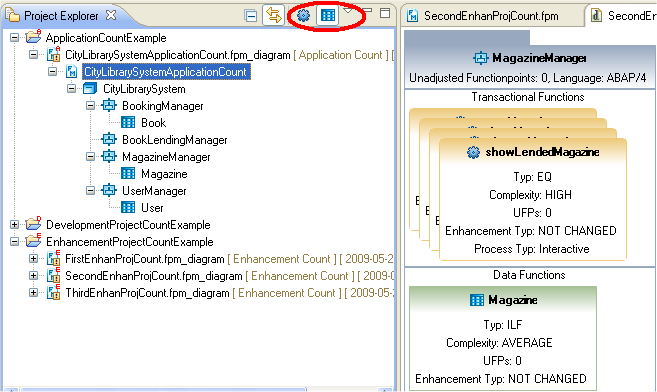The width and height of the screenshot is (657, 392).
Task: Click the SecondEnhanProjCount.fpm tab icon
Action: [x=413, y=16]
